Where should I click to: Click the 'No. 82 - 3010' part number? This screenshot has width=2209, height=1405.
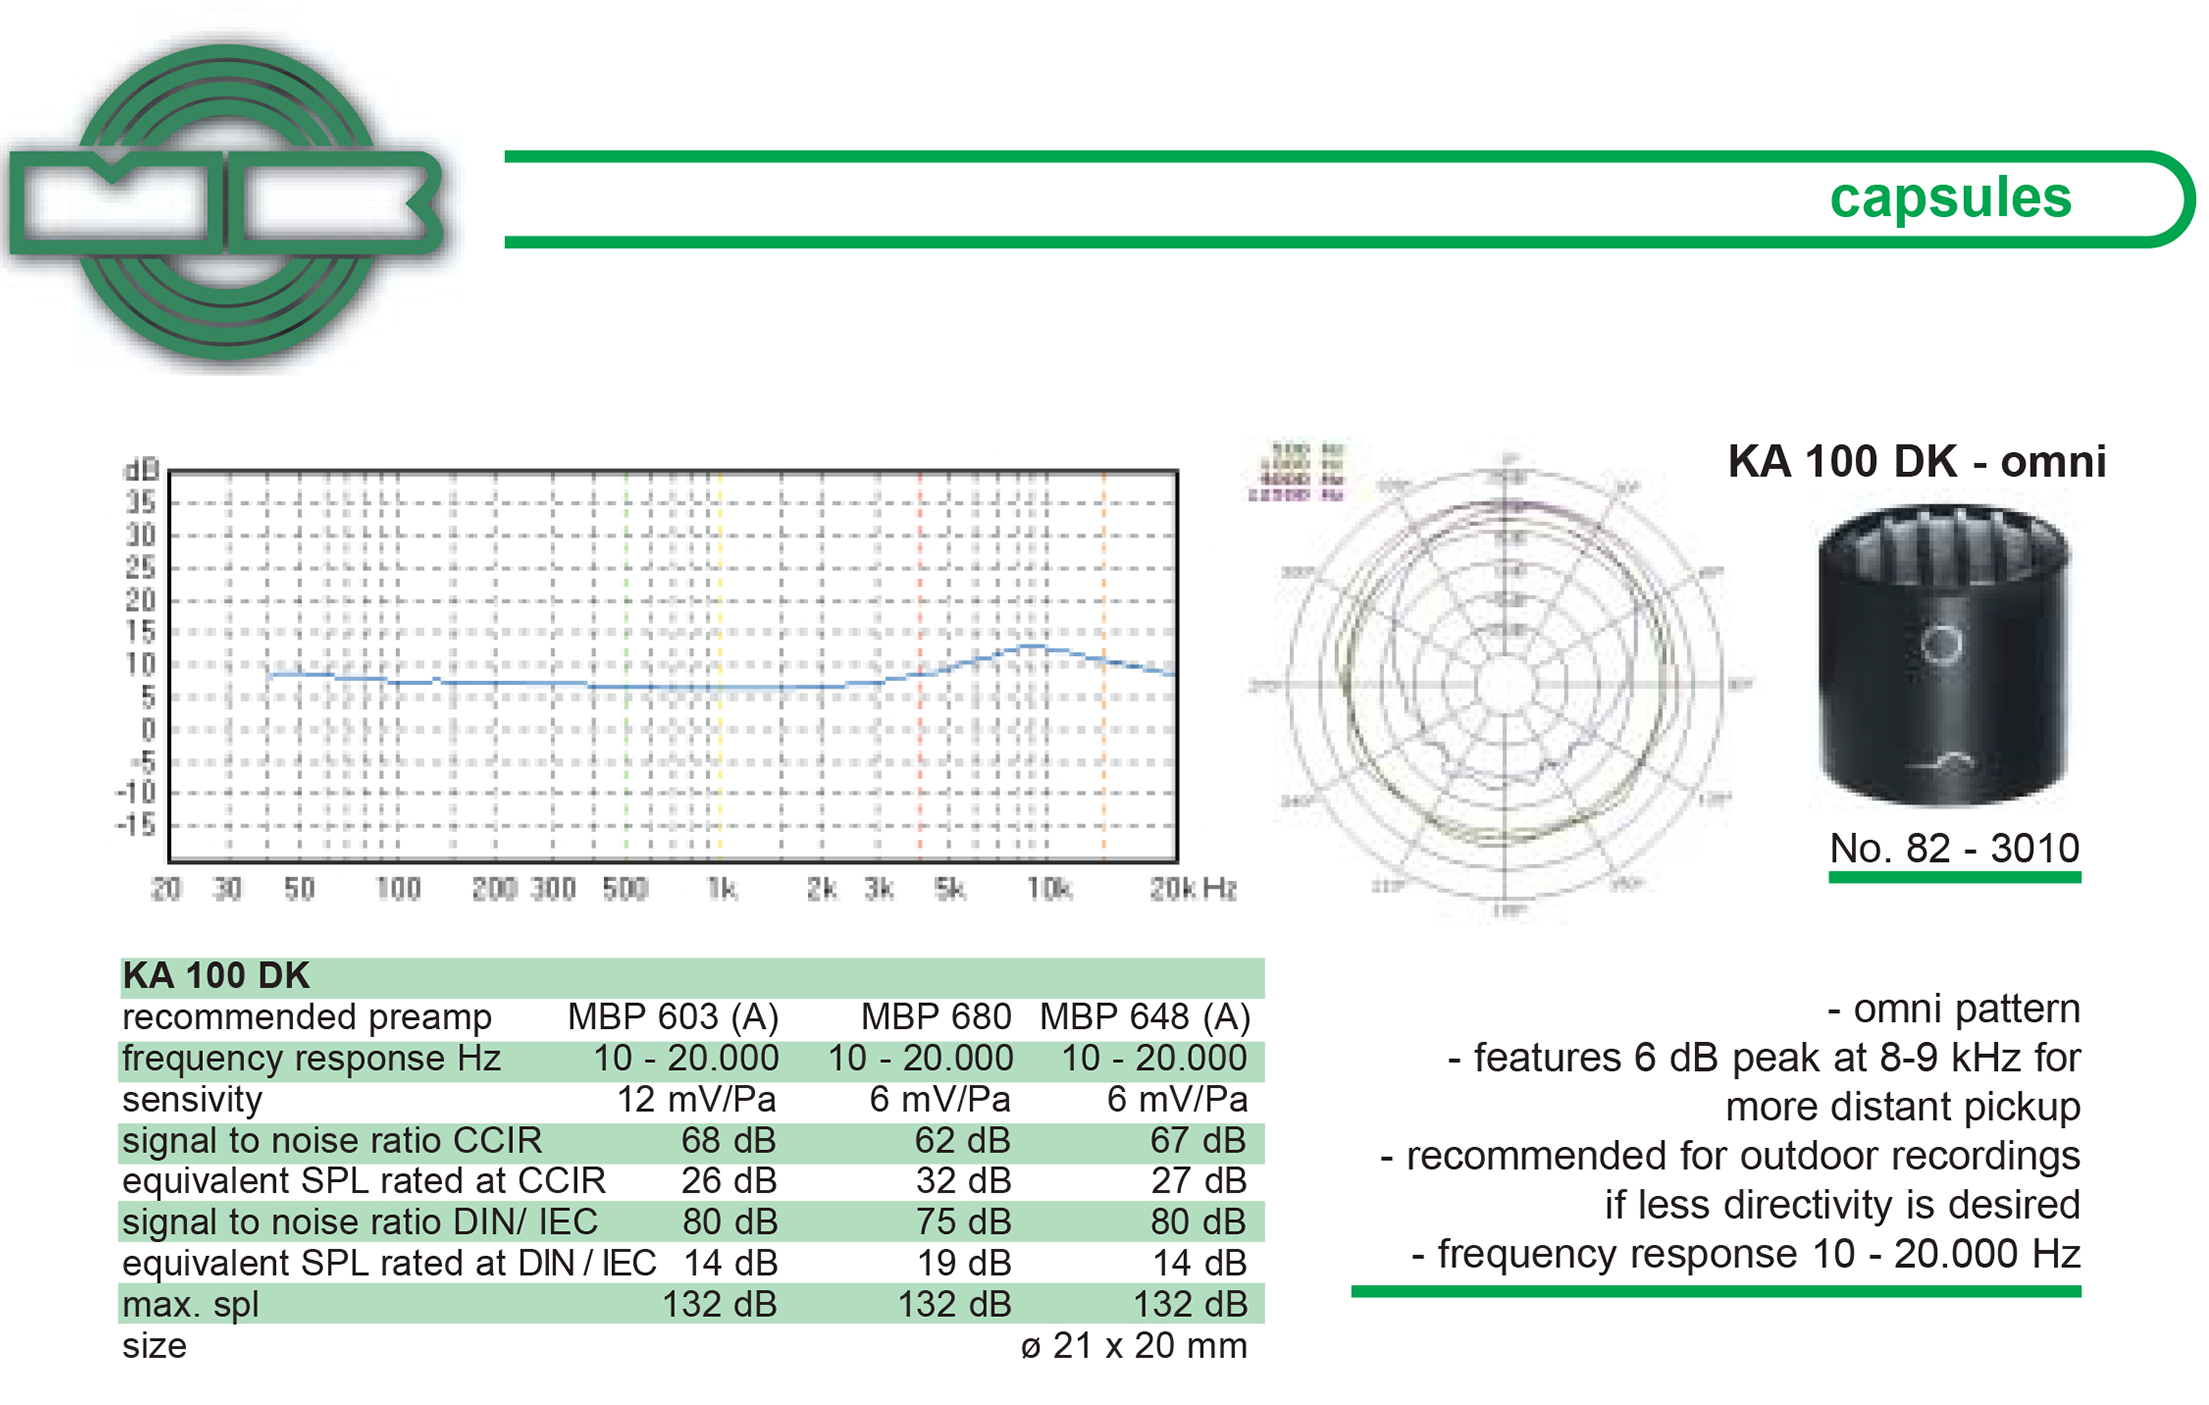pos(1954,848)
